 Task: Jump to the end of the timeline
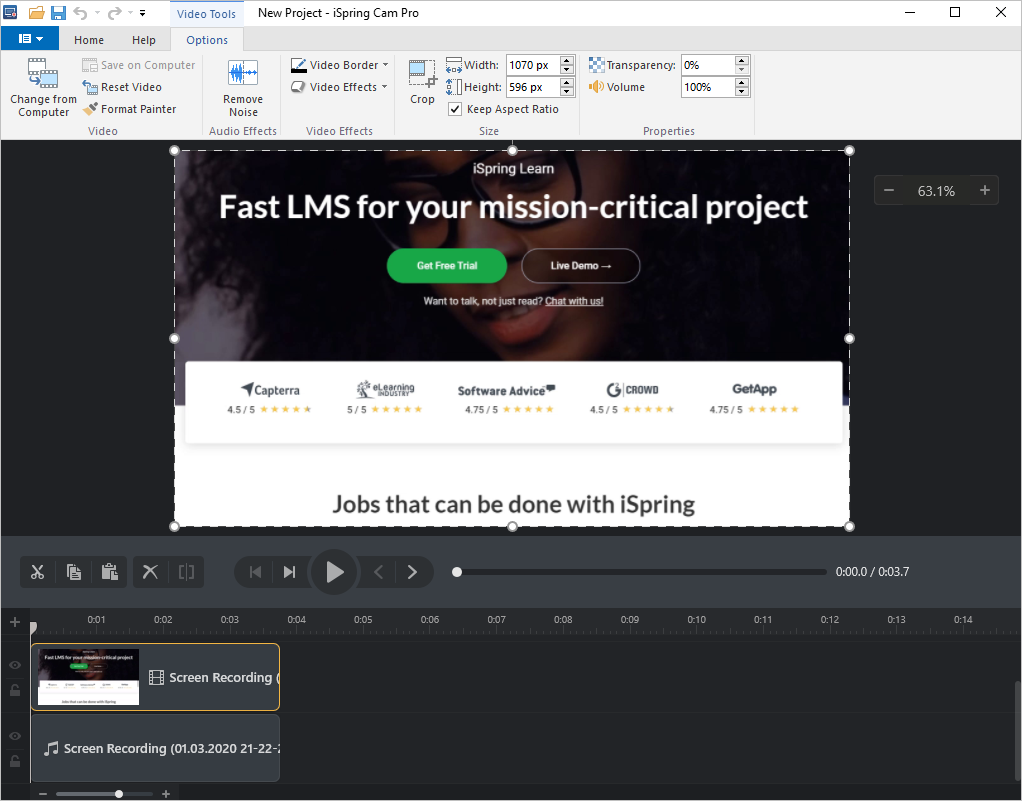click(x=289, y=572)
